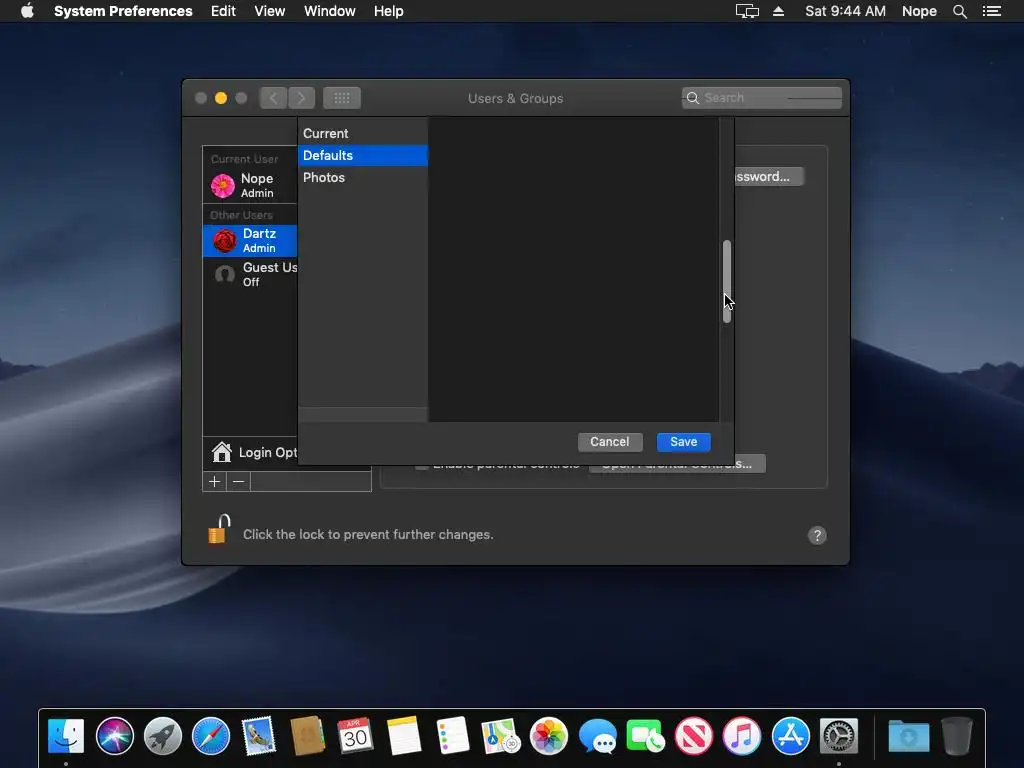This screenshot has width=1024, height=768.
Task: Open Finder from the Dock
Action: (x=66, y=736)
